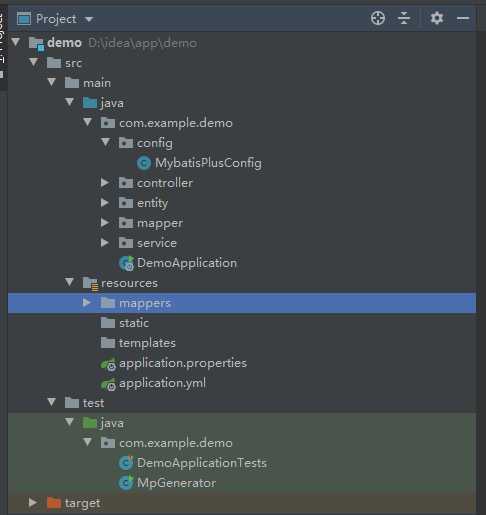Collapse the main com.example.demo package arrow
This screenshot has height=515, width=486.
pyautogui.click(x=88, y=122)
